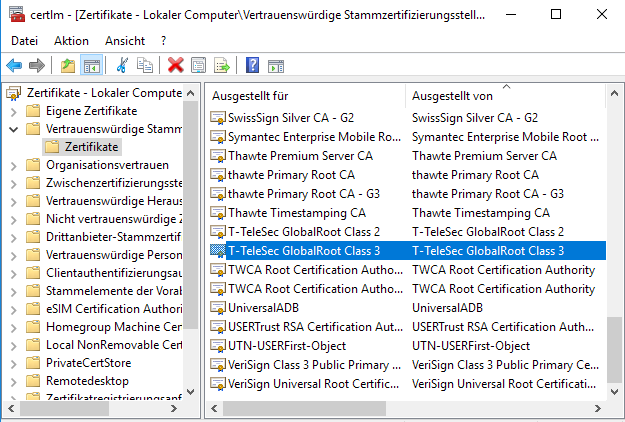Copy using the toolbar copy icon
This screenshot has height=422, width=625.
click(145, 65)
